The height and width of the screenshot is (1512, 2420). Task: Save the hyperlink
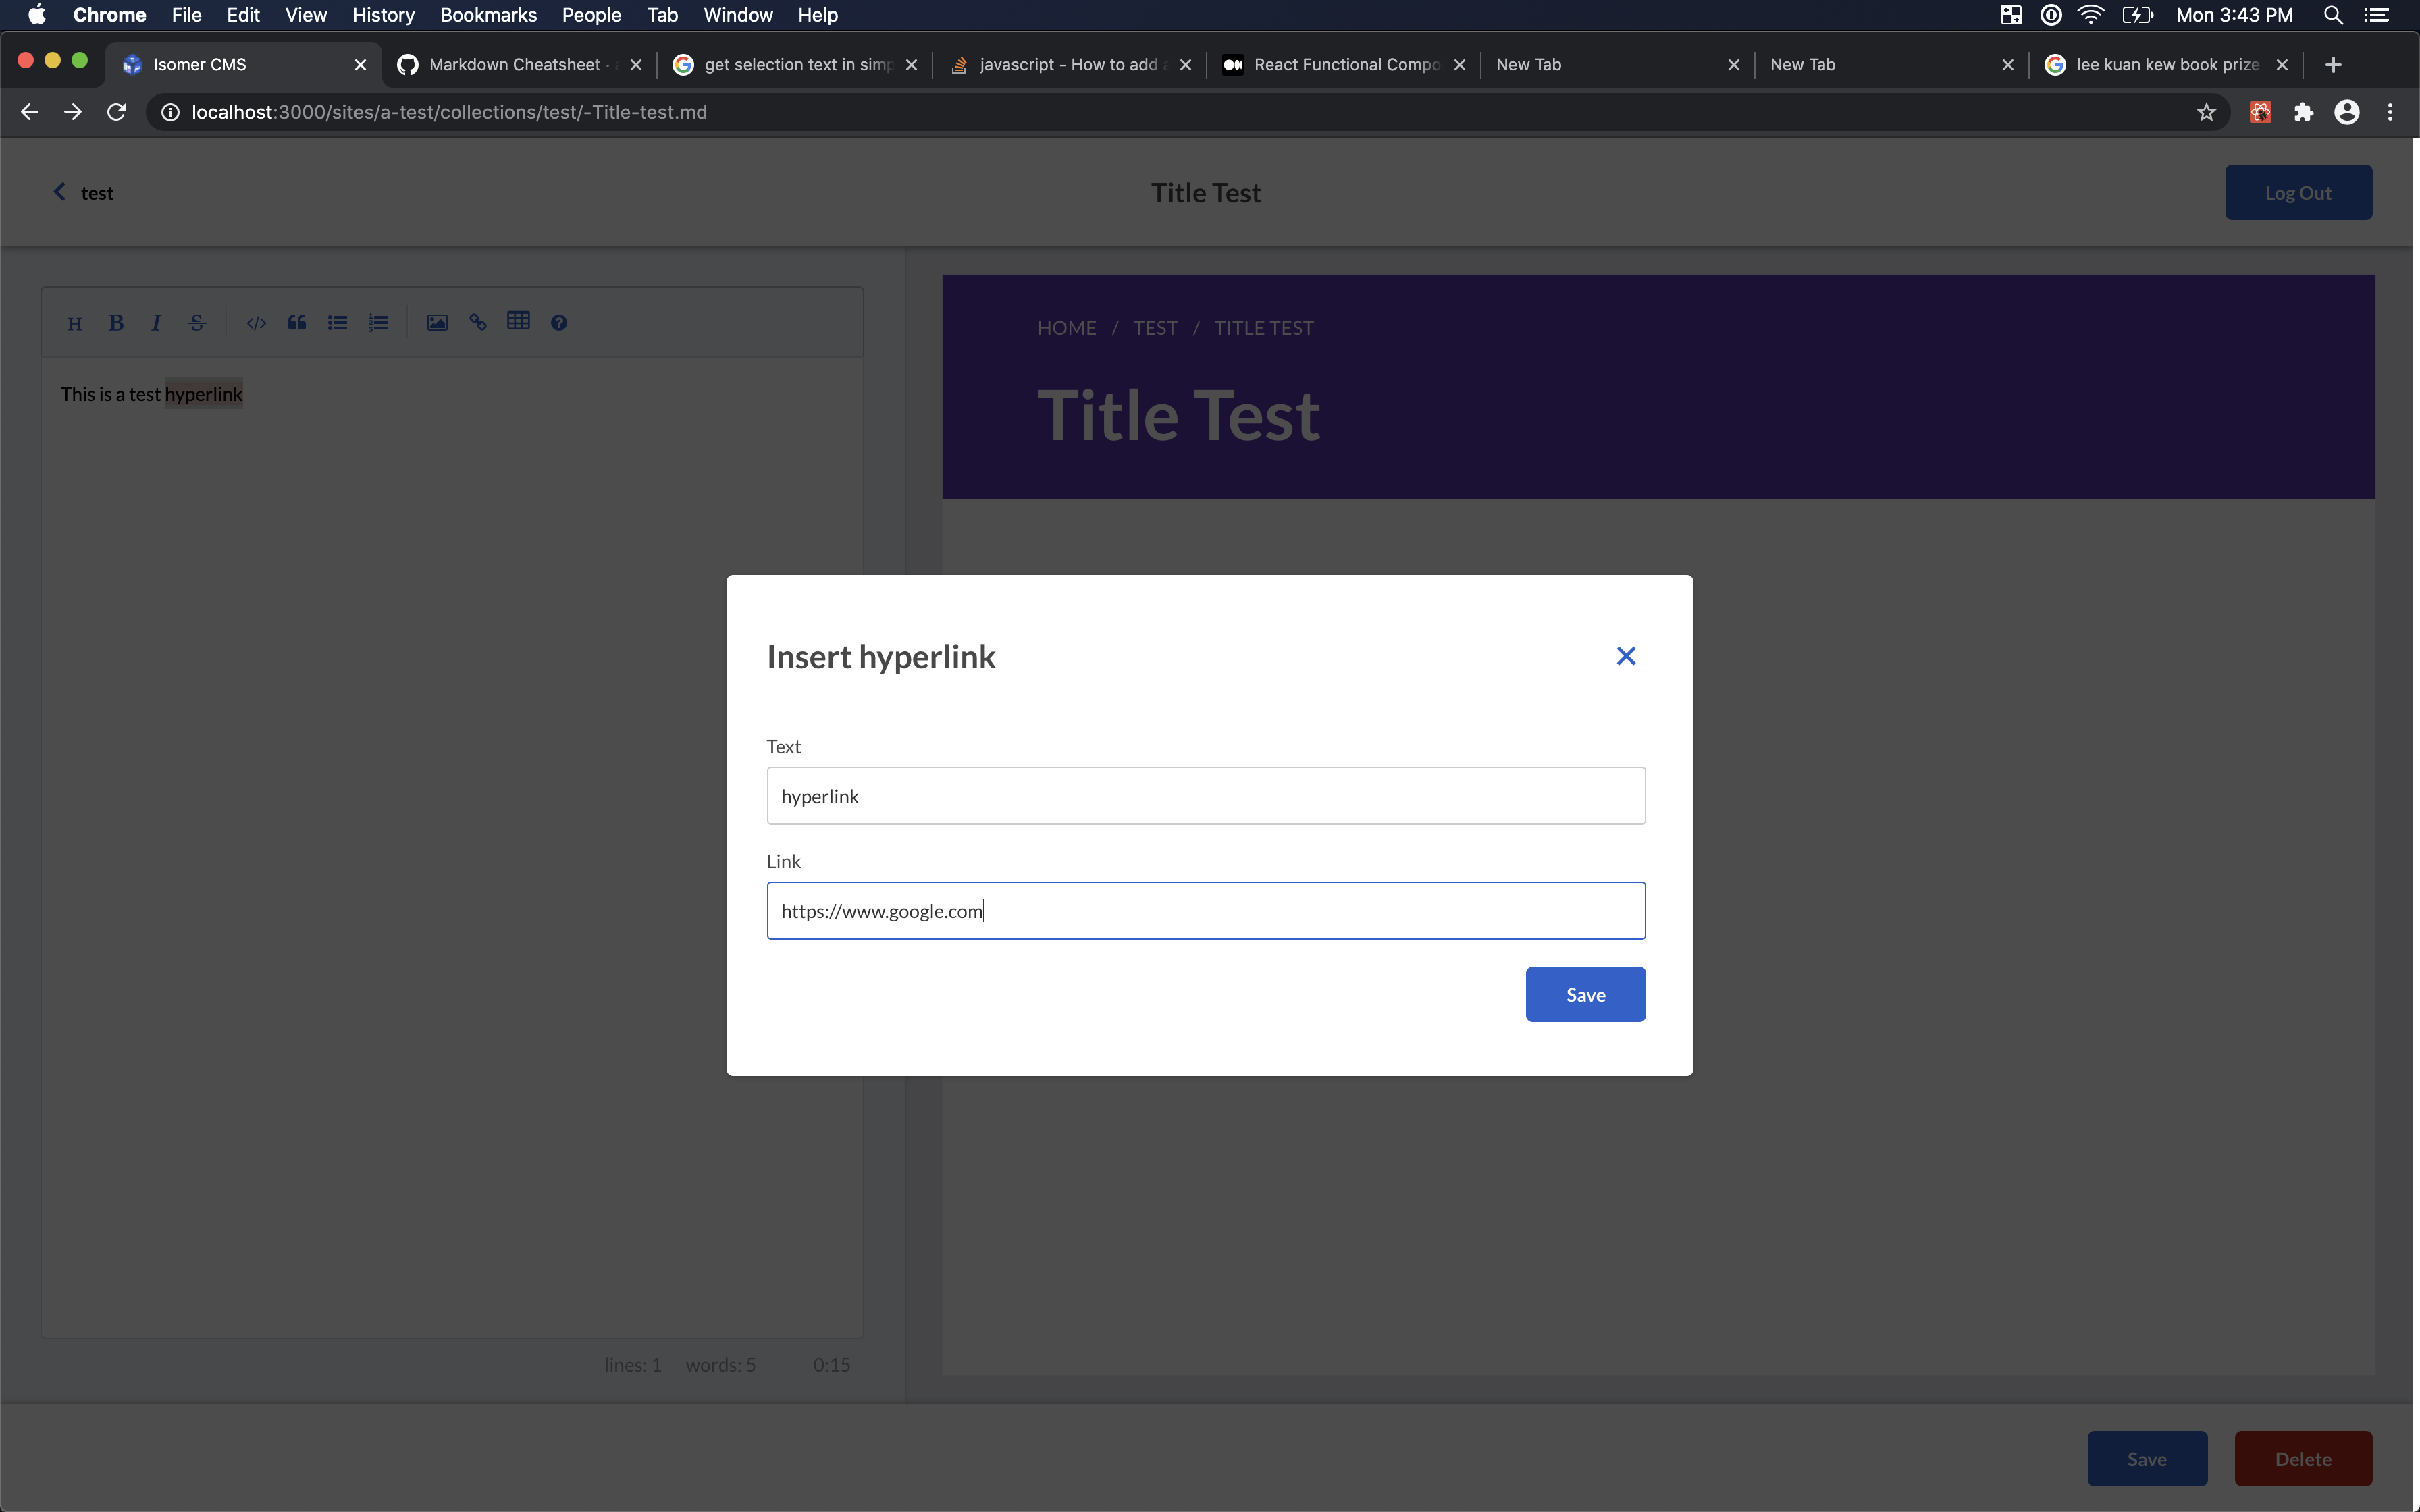click(x=1585, y=994)
